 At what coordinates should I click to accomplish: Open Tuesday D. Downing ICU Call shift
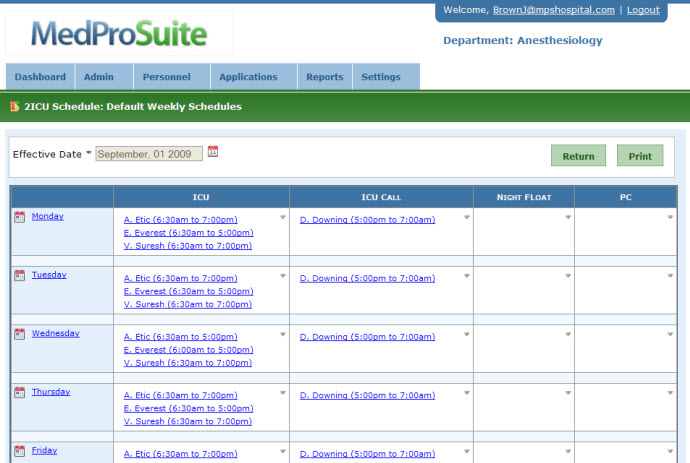point(367,278)
